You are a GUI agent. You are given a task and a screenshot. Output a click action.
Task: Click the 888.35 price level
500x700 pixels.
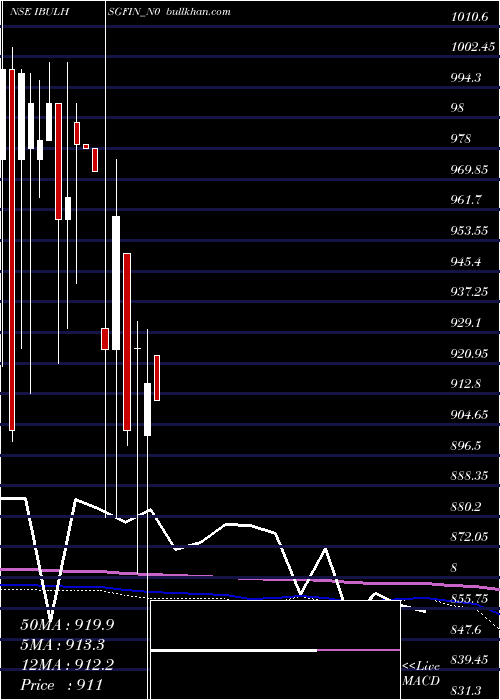469,476
